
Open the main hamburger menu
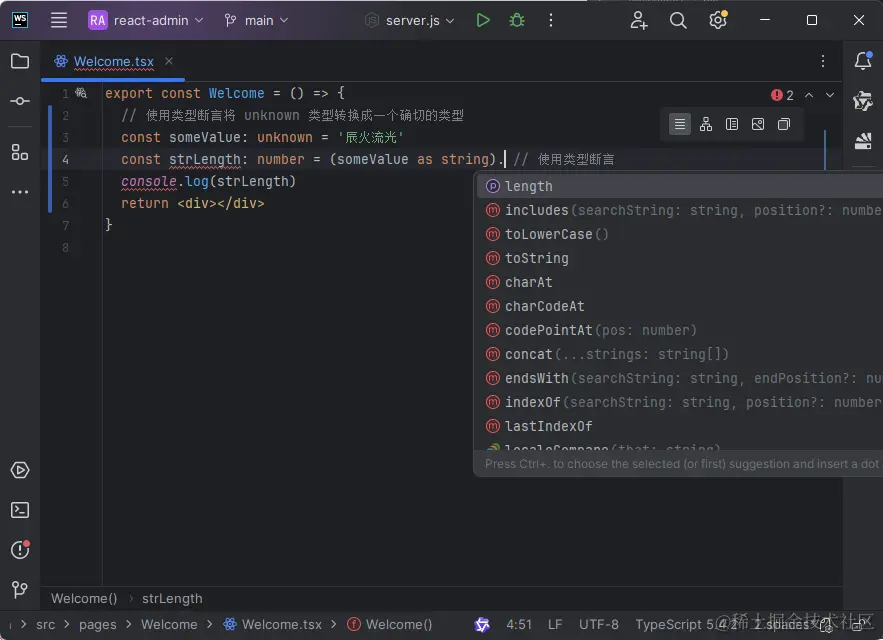[x=59, y=20]
